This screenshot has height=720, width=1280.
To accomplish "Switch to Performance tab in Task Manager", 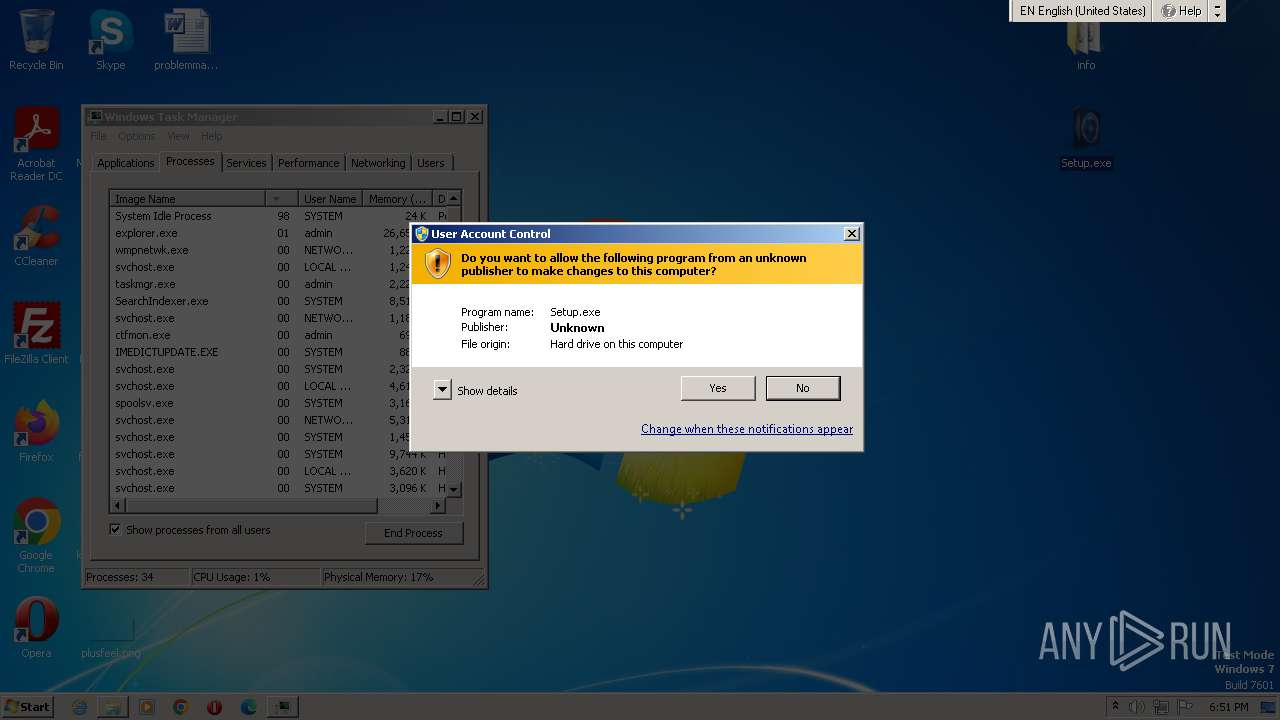I will click(x=308, y=163).
